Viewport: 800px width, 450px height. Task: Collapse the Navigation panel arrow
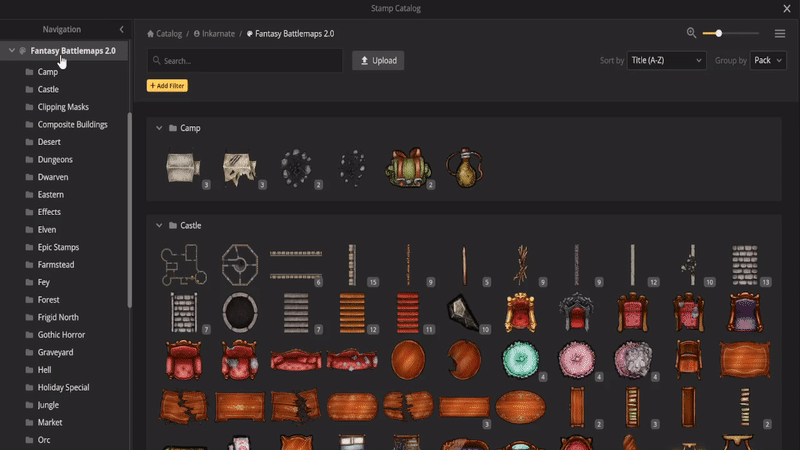pyautogui.click(x=121, y=30)
